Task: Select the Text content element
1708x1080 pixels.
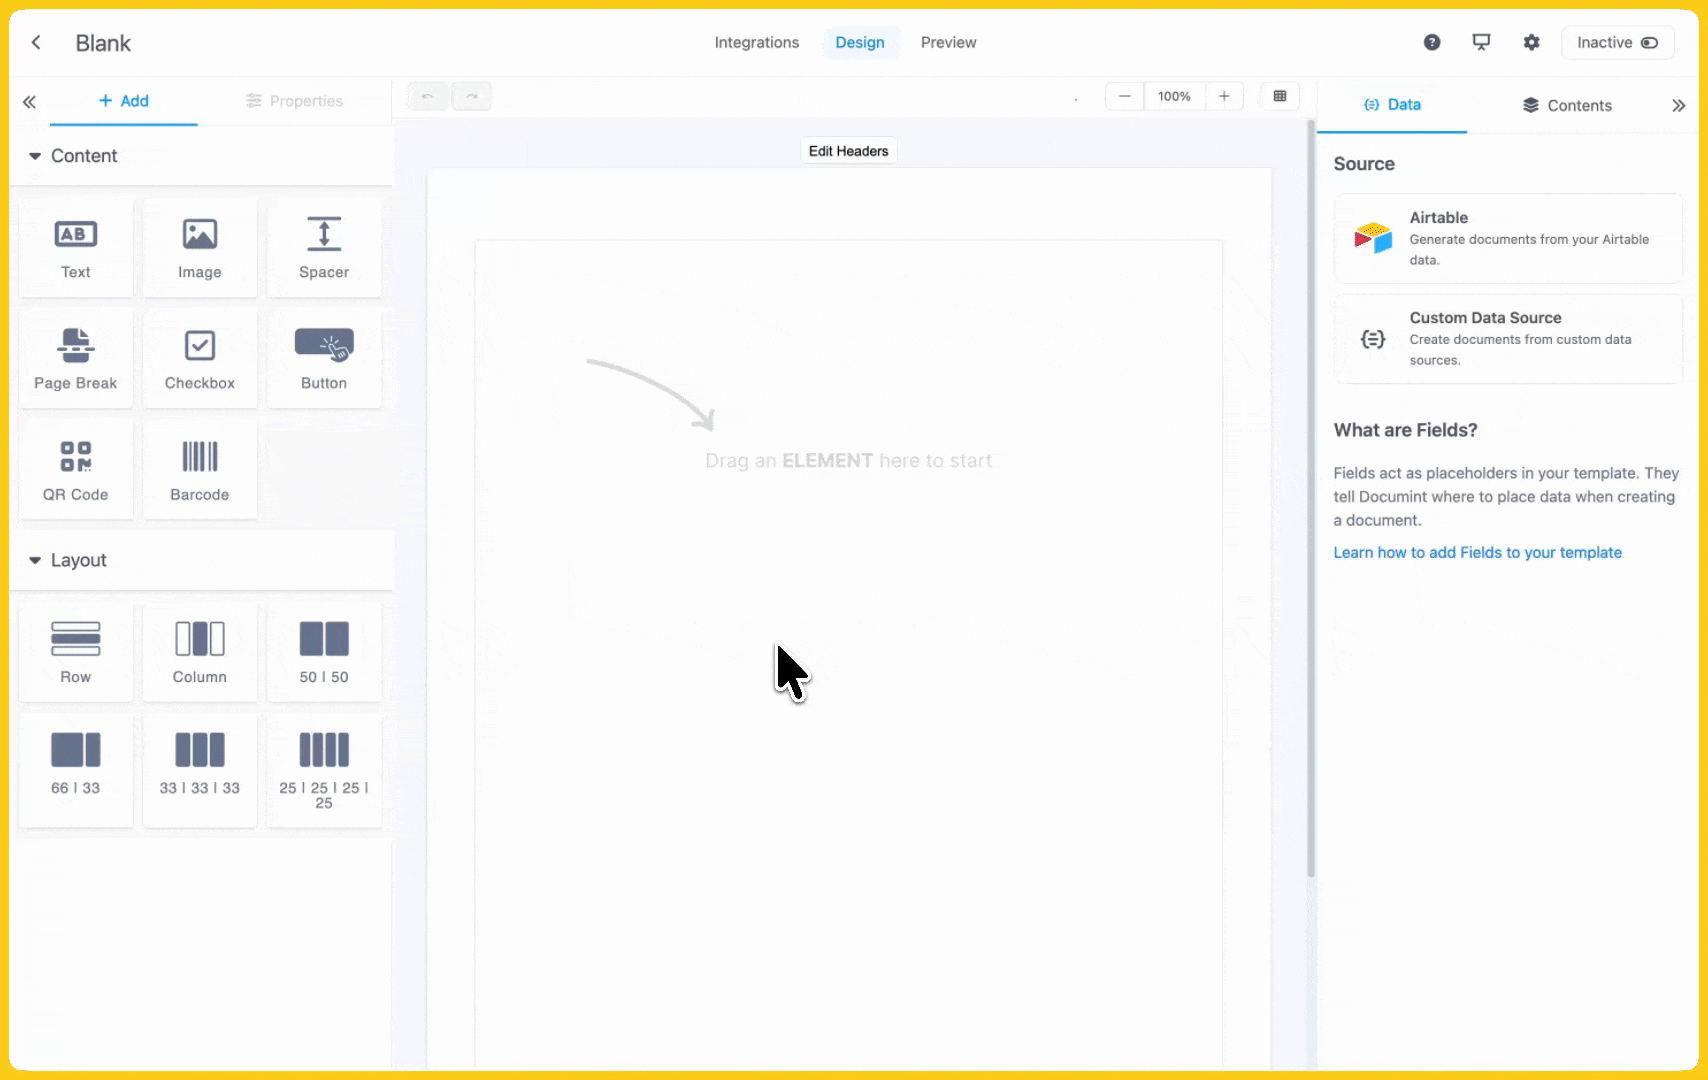Action: (x=75, y=248)
